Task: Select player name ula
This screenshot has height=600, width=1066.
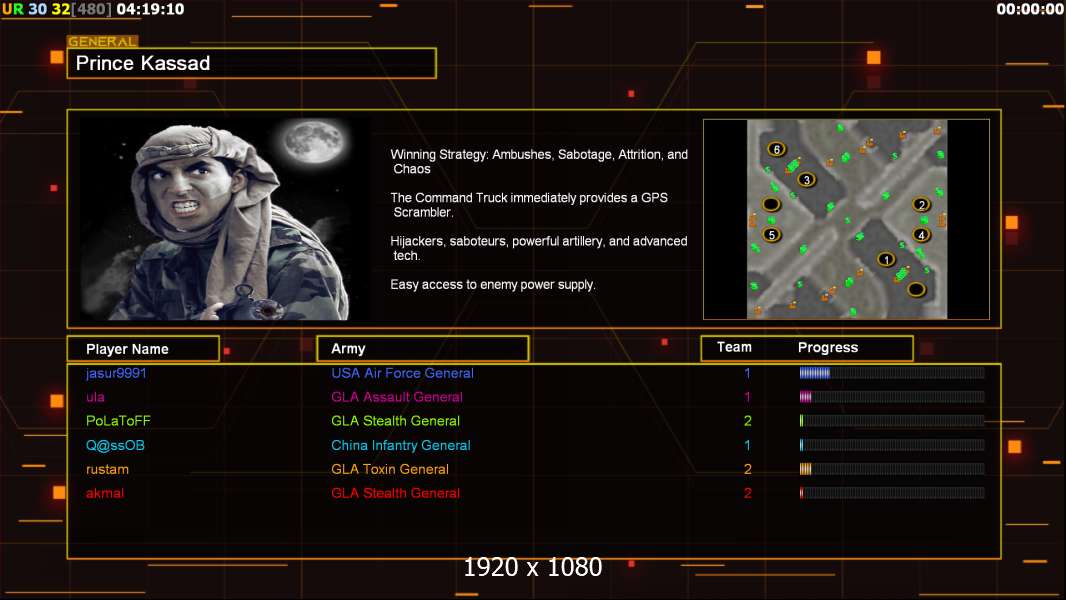Action: tap(95, 397)
